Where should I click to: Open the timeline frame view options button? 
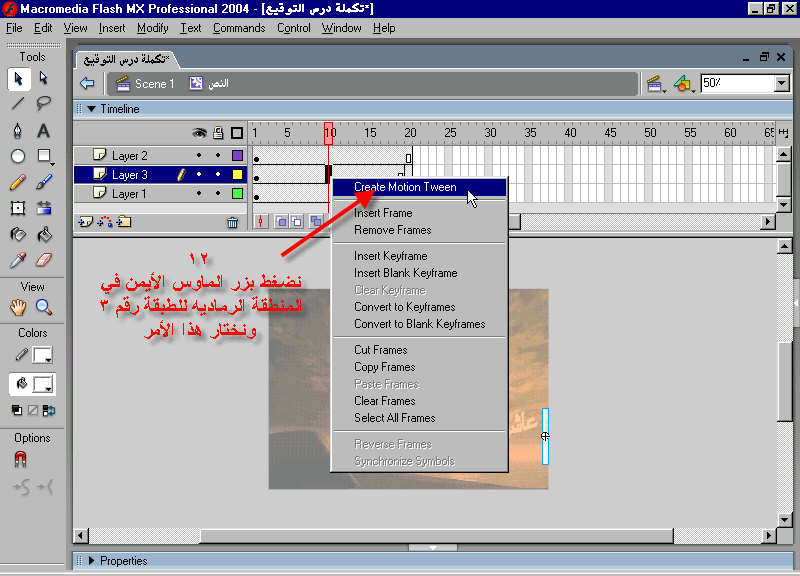tap(784, 133)
